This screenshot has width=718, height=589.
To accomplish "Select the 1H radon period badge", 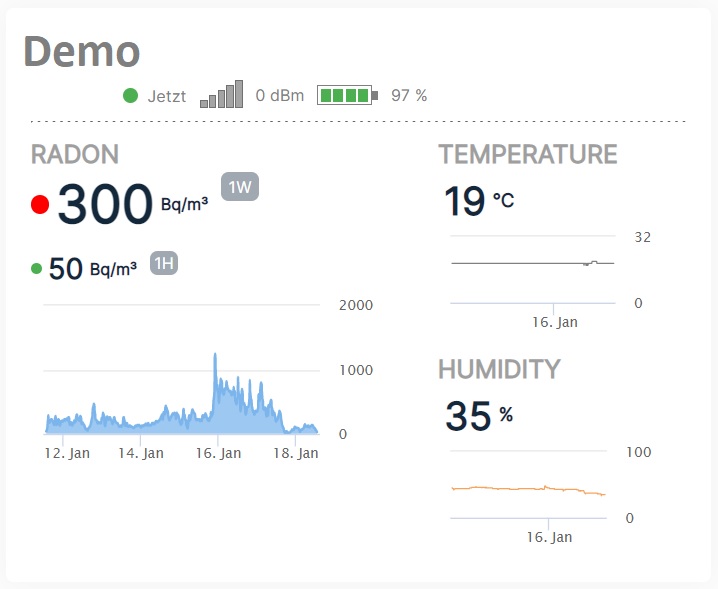I will tap(164, 264).
